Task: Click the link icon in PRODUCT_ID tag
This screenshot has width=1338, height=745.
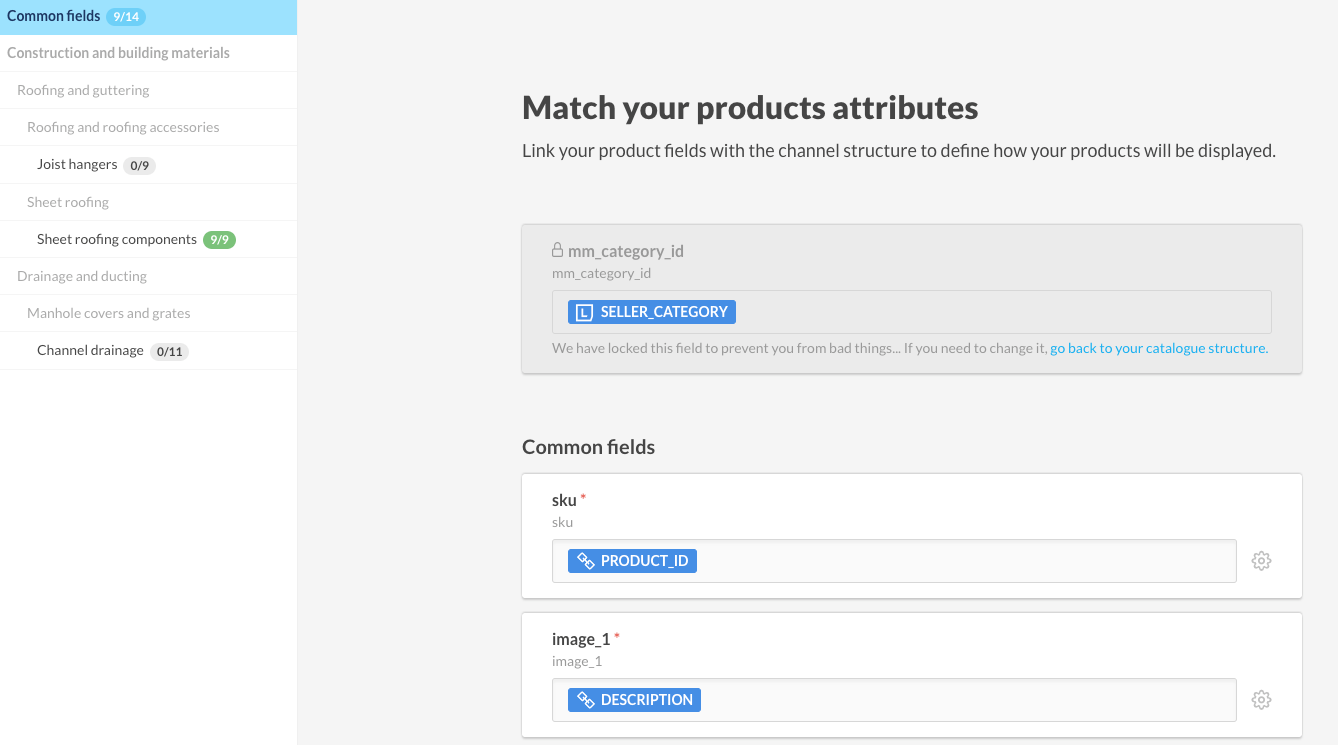Action: click(586, 561)
